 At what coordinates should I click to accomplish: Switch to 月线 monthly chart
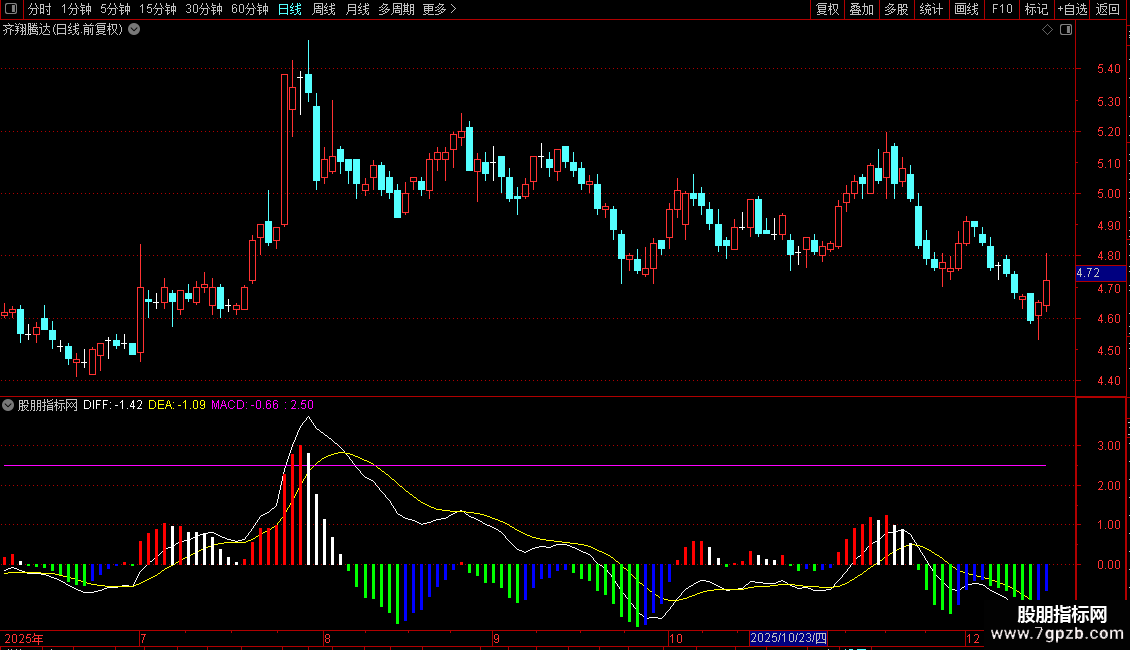point(357,9)
